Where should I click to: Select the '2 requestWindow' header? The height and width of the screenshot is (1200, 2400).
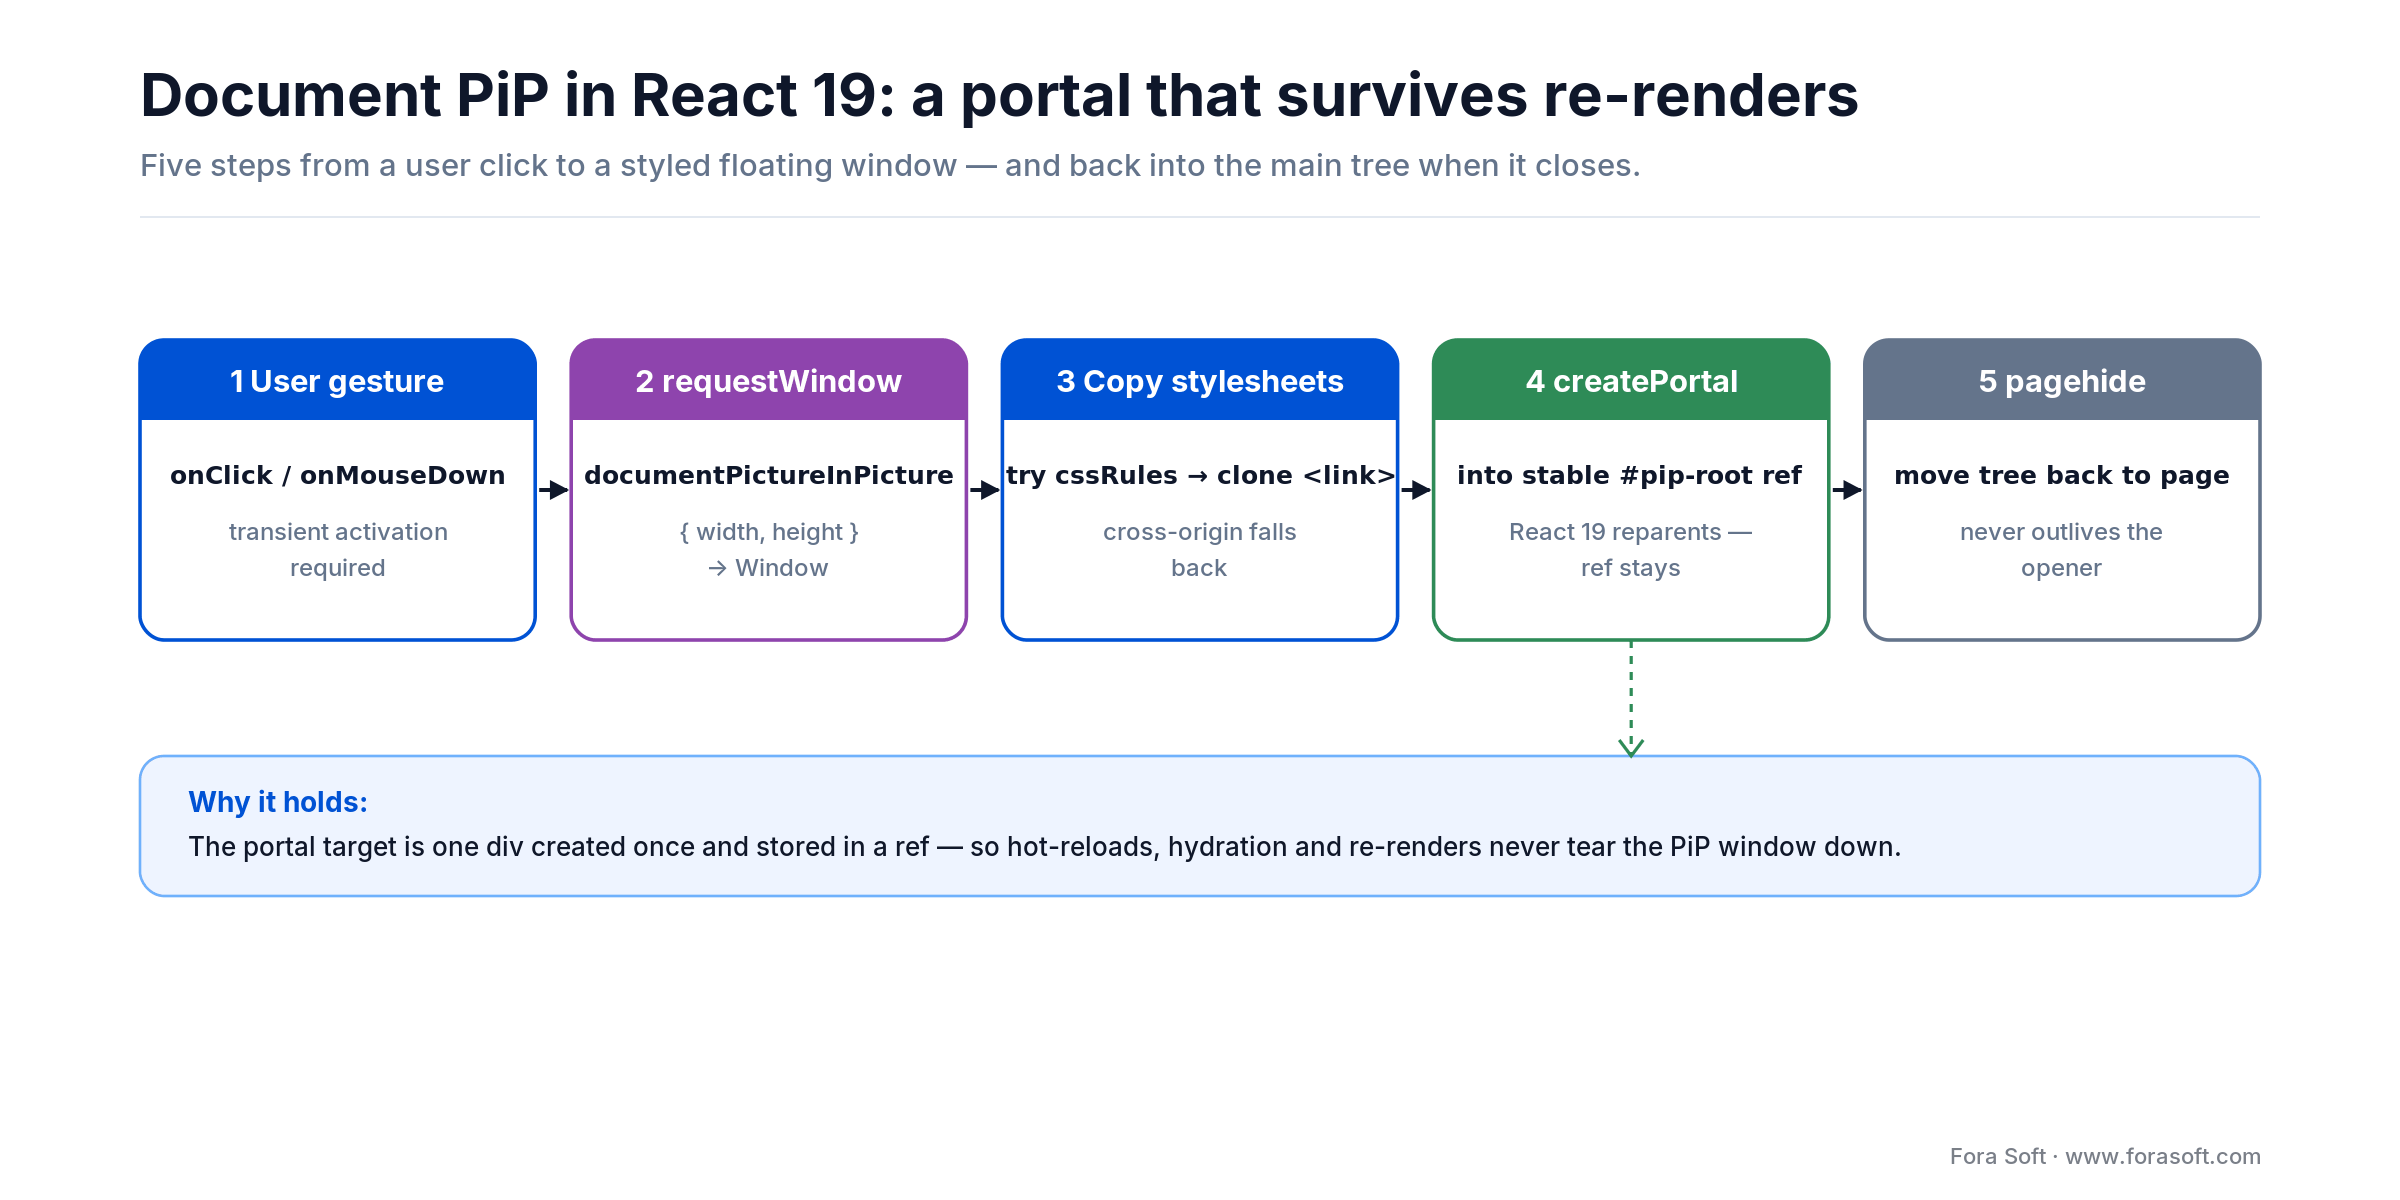(x=769, y=380)
